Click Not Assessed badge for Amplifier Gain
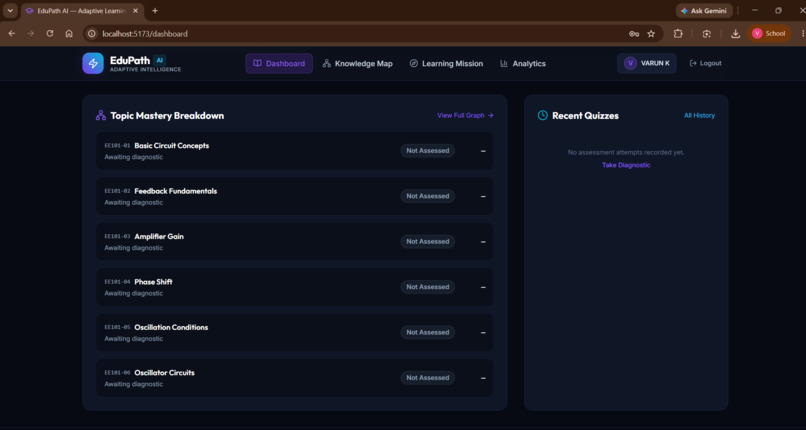Screen dimensions: 806x430 tap(428, 241)
